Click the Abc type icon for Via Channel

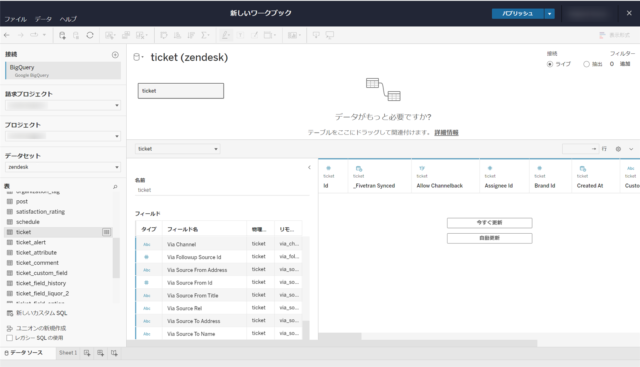click(x=147, y=245)
